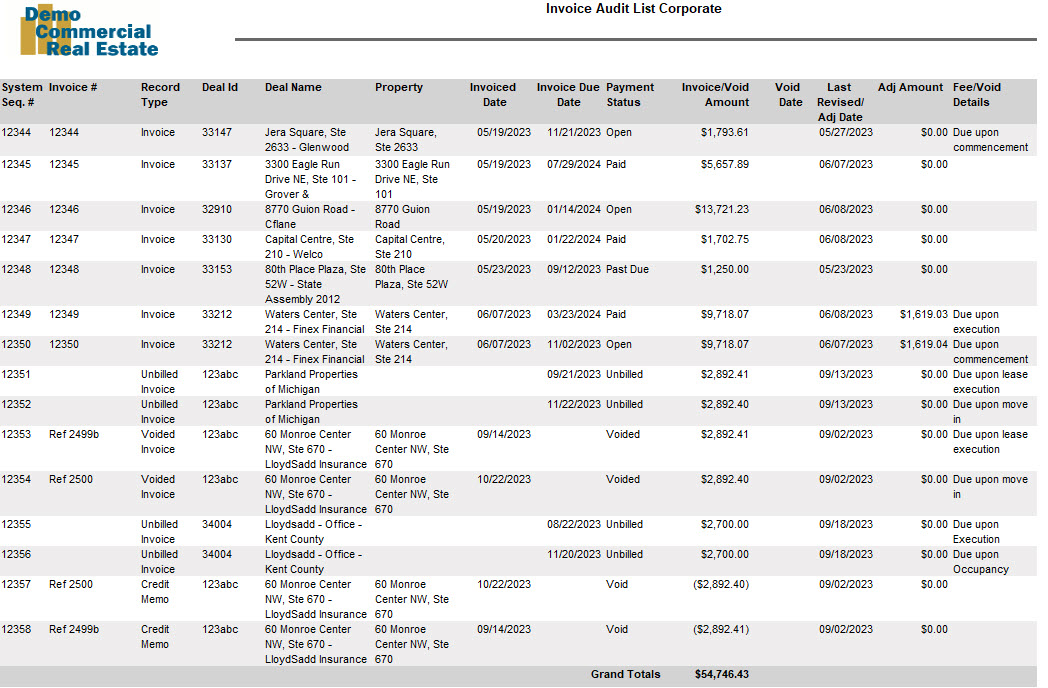The height and width of the screenshot is (688, 1048).
Task: Select invoice number 12344 row
Action: tap(518, 140)
